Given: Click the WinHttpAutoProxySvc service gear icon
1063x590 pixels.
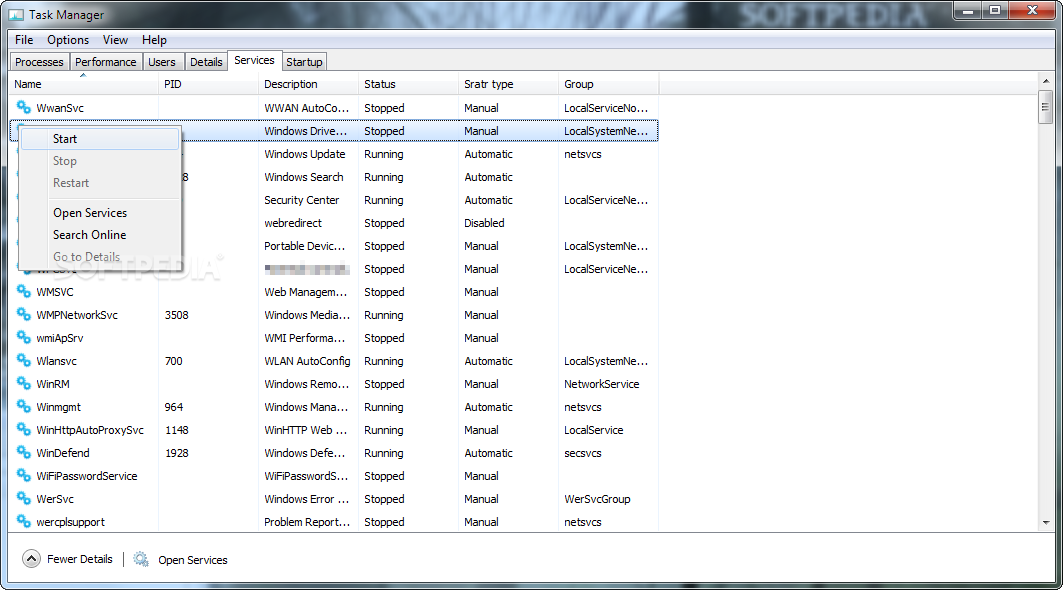Looking at the screenshot, I should tap(24, 430).
